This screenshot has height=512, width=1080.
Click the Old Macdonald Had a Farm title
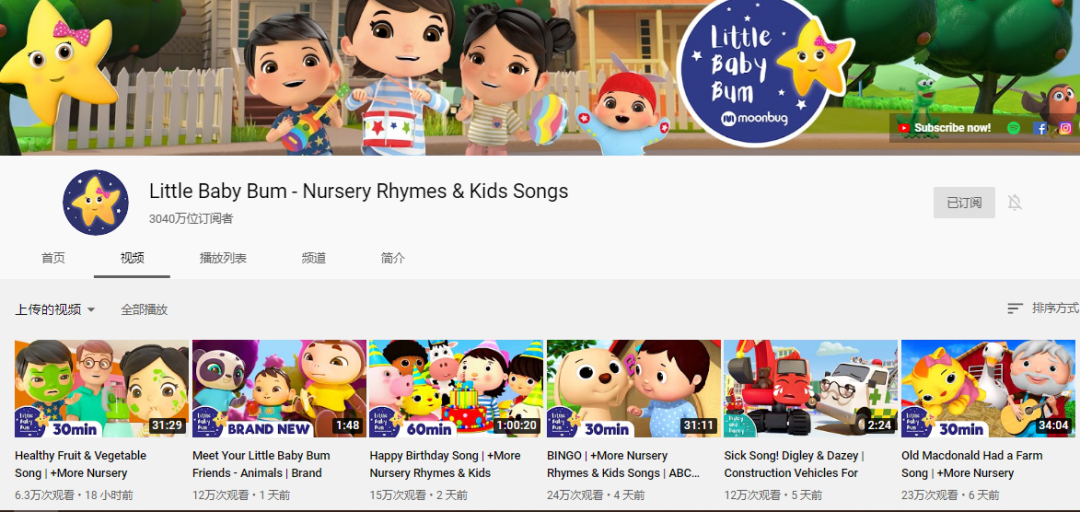coord(972,464)
